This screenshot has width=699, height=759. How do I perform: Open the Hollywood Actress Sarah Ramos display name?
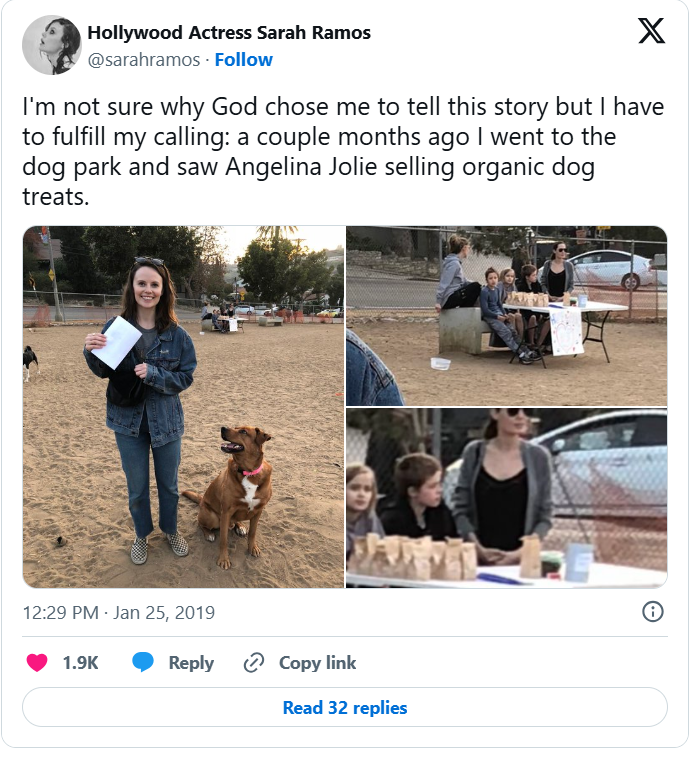[229, 33]
